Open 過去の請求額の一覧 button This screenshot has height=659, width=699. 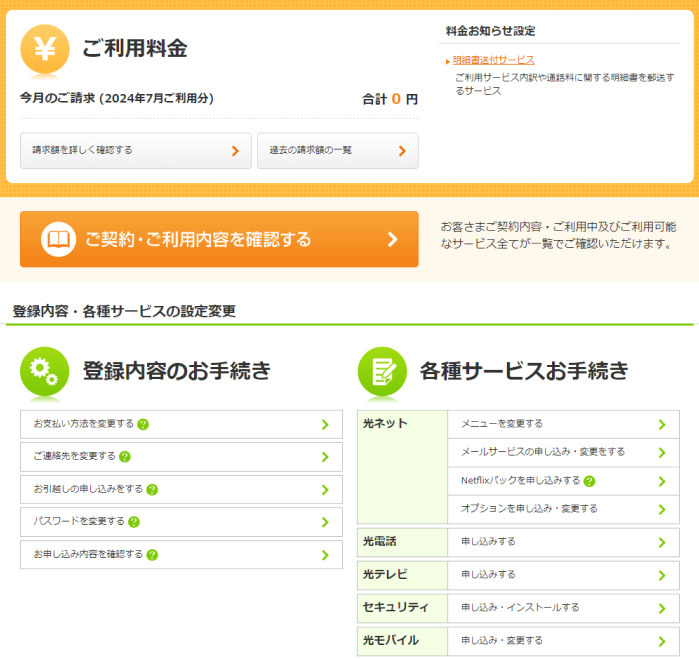click(x=337, y=151)
